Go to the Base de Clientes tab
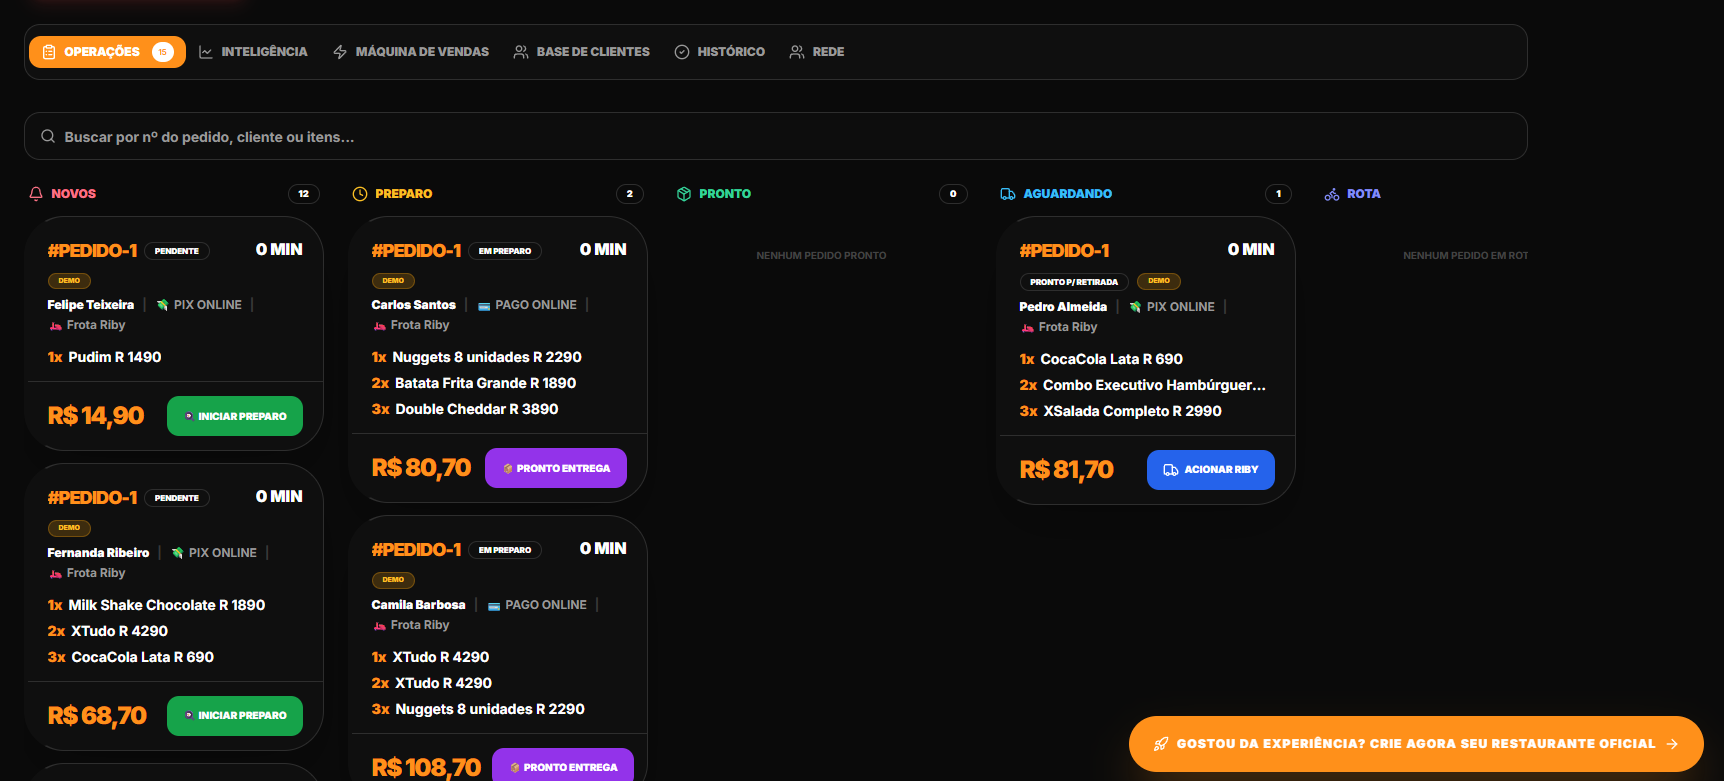The height and width of the screenshot is (781, 1724). pyautogui.click(x=582, y=52)
